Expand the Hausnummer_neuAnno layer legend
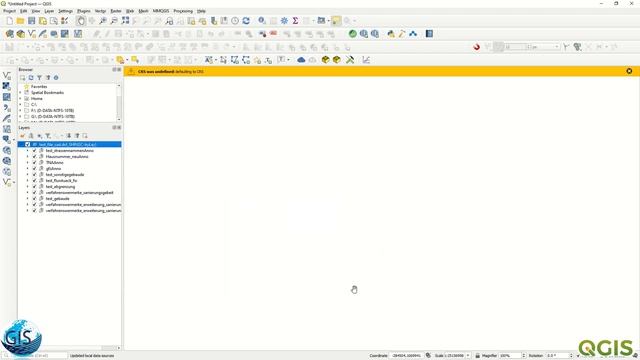Screen dimensions: 640x360 tap(27, 157)
